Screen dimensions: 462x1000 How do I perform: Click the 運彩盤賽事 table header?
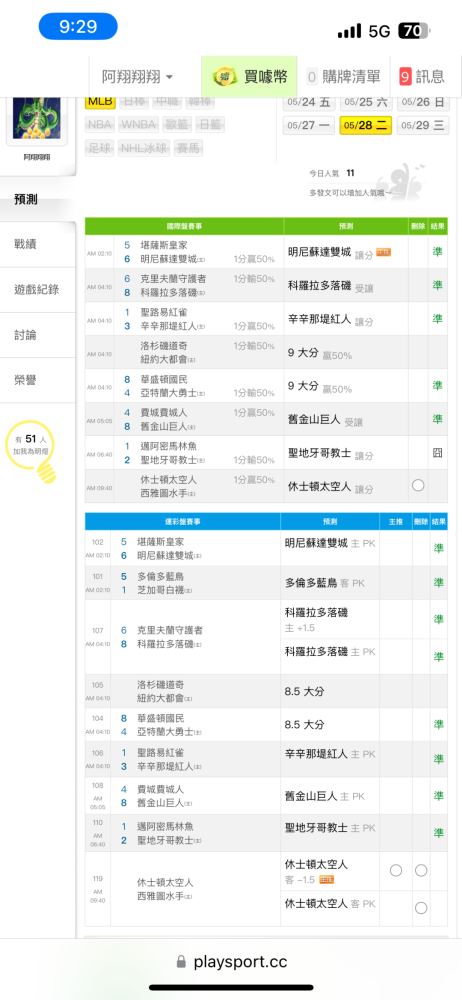[x=183, y=522]
